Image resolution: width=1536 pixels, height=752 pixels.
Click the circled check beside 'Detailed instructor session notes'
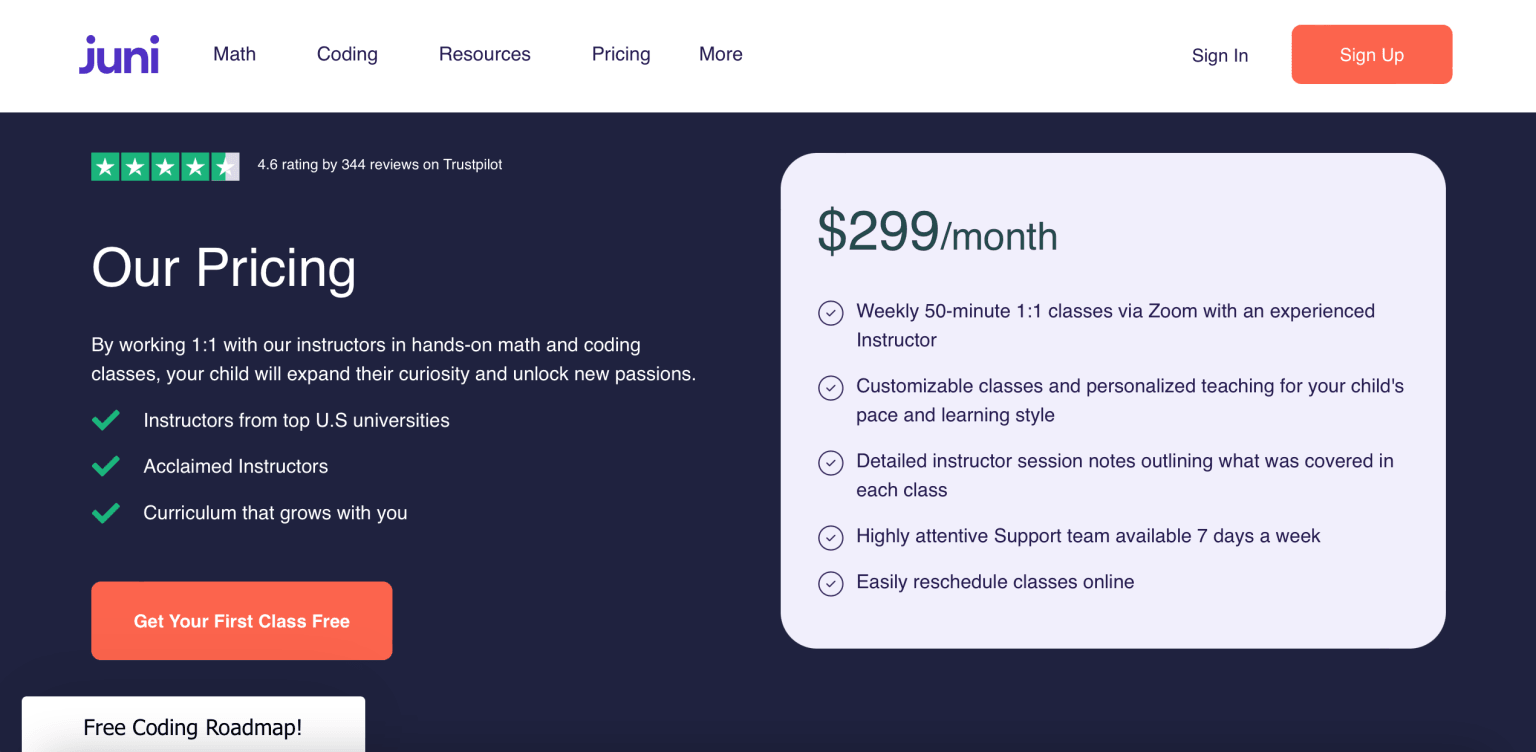(831, 463)
